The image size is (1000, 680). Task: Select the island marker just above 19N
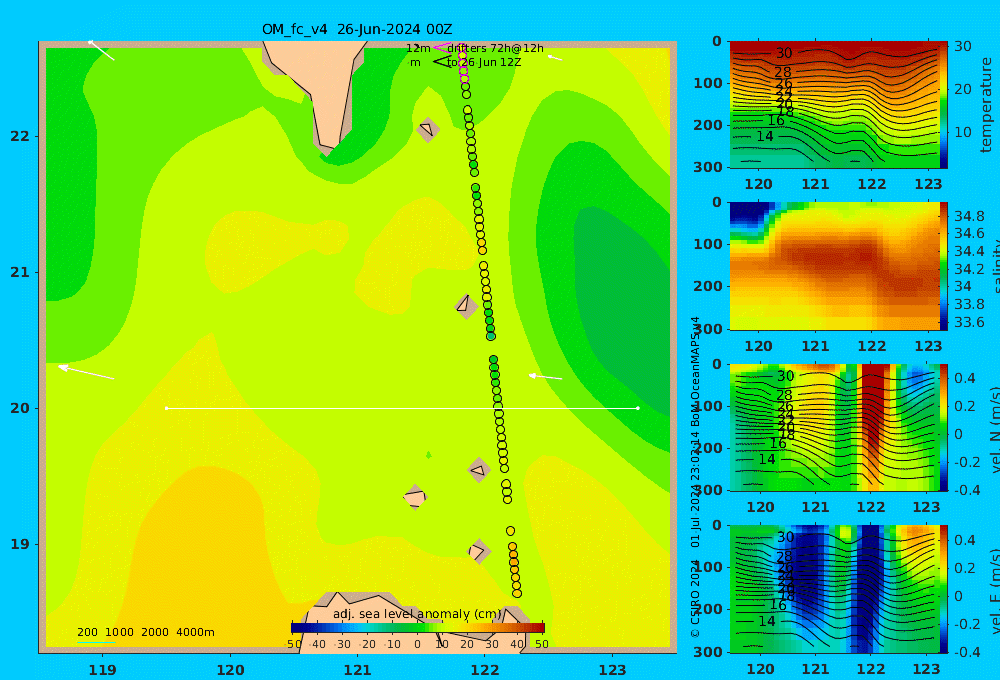tap(479, 551)
